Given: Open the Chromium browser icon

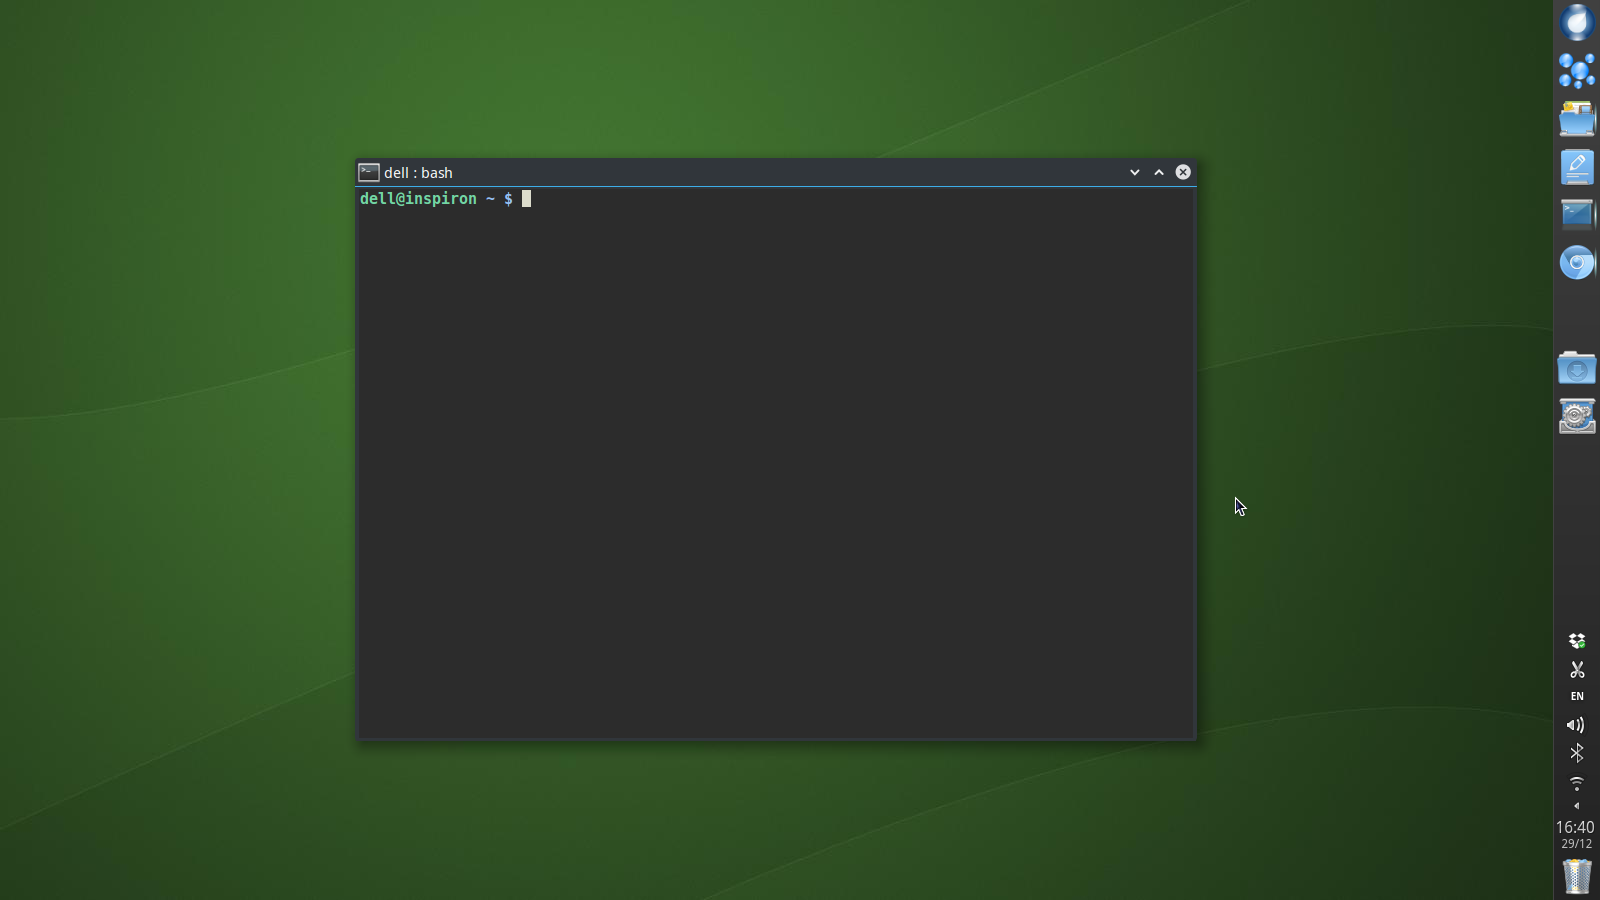Looking at the screenshot, I should pos(1577,263).
